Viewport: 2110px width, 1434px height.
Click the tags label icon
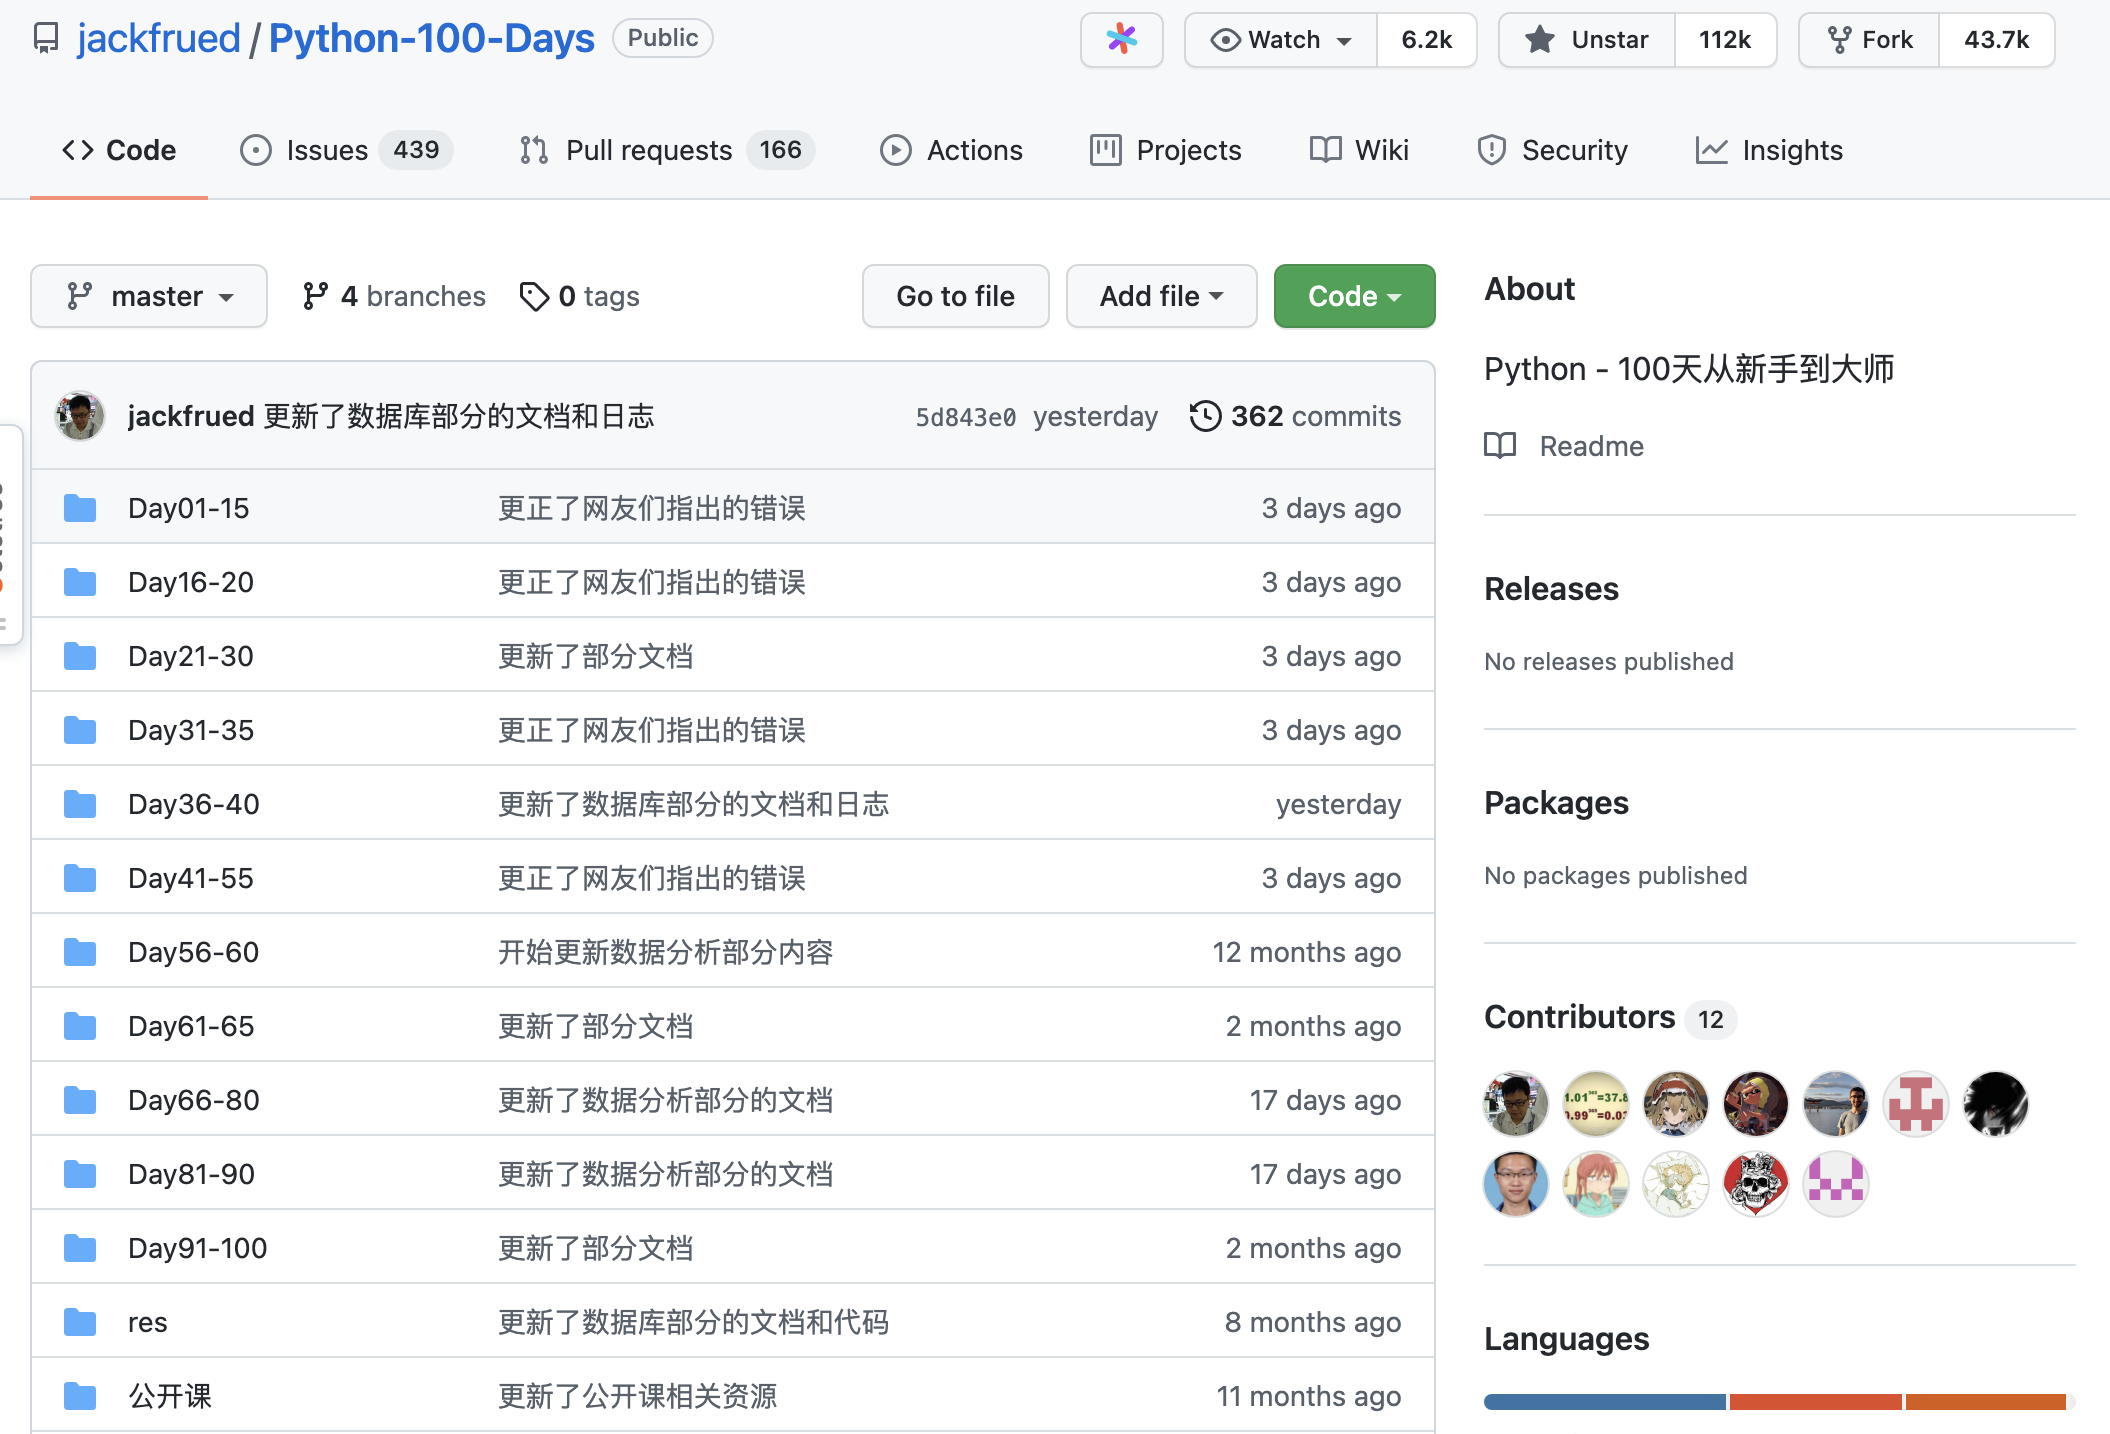tap(534, 296)
